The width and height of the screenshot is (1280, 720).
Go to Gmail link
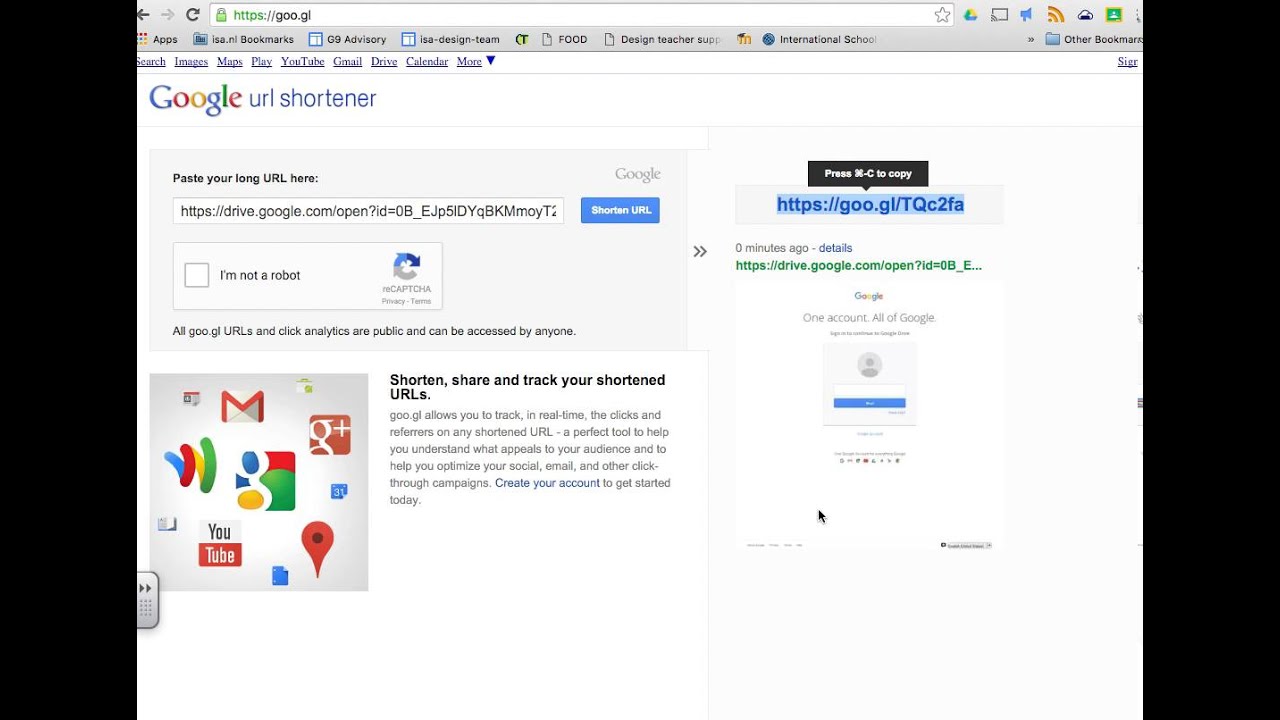click(348, 61)
